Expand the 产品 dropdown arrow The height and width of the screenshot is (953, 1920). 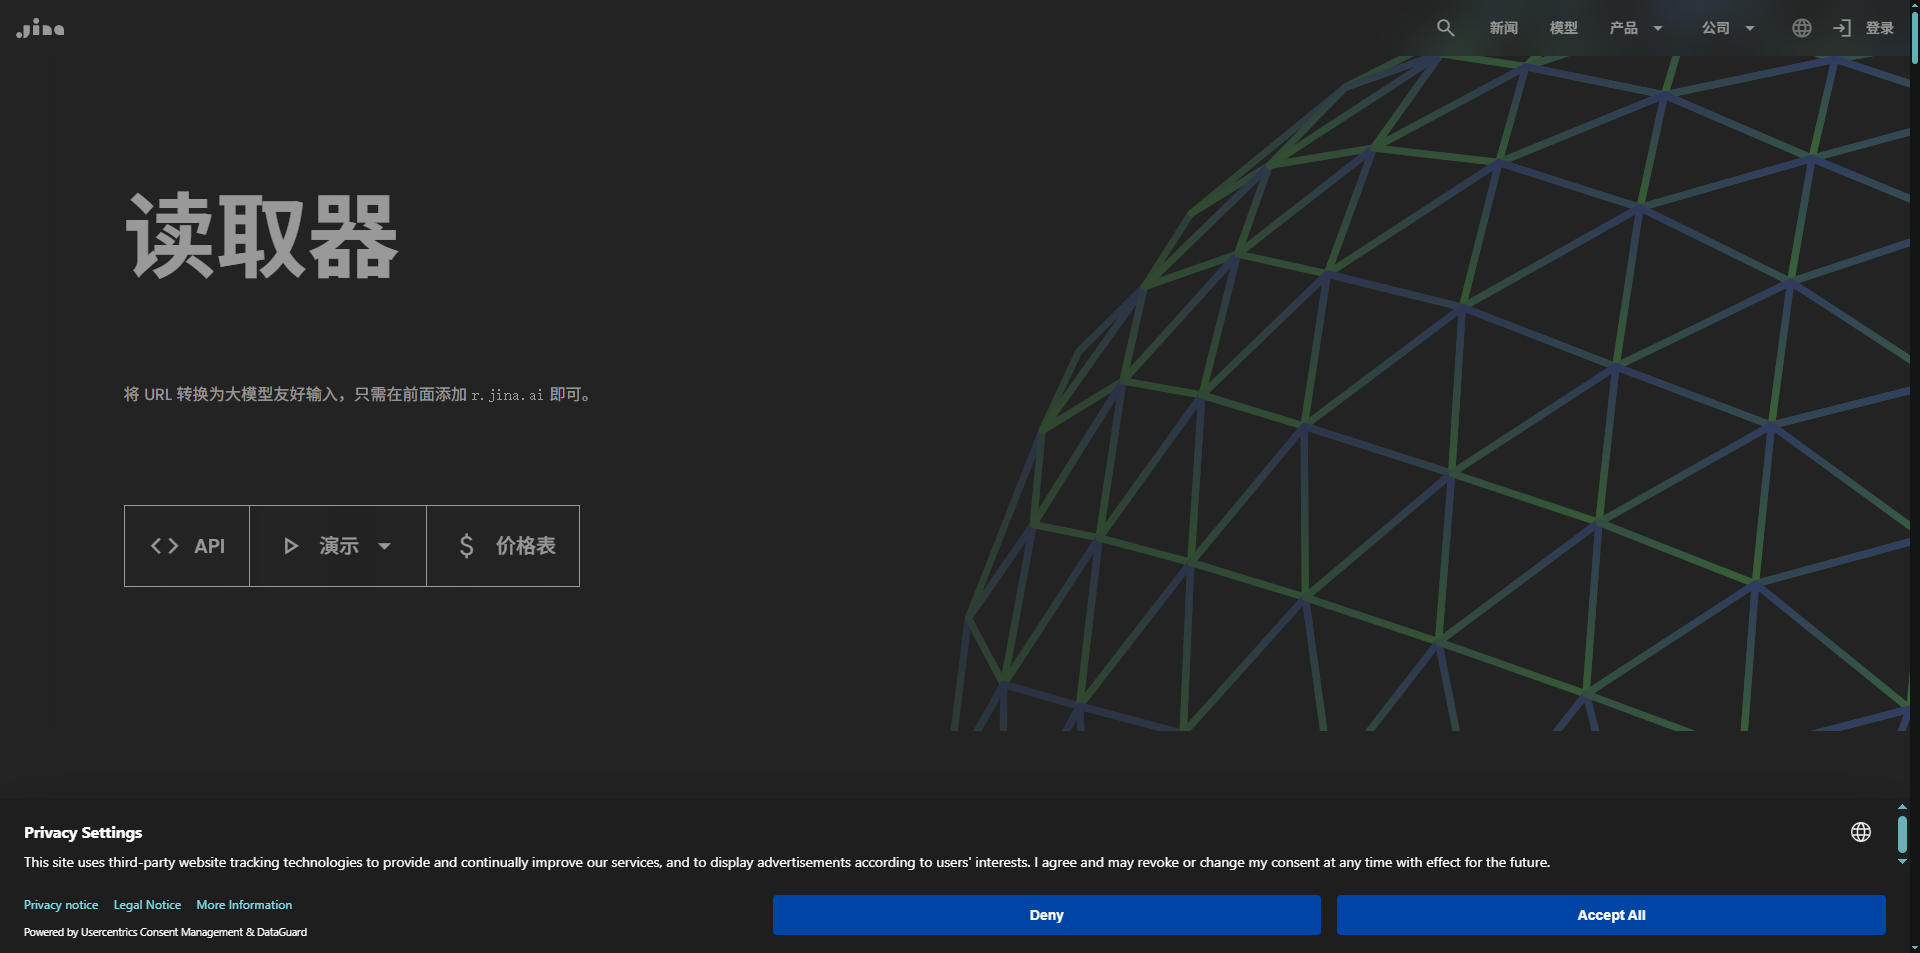tap(1658, 28)
